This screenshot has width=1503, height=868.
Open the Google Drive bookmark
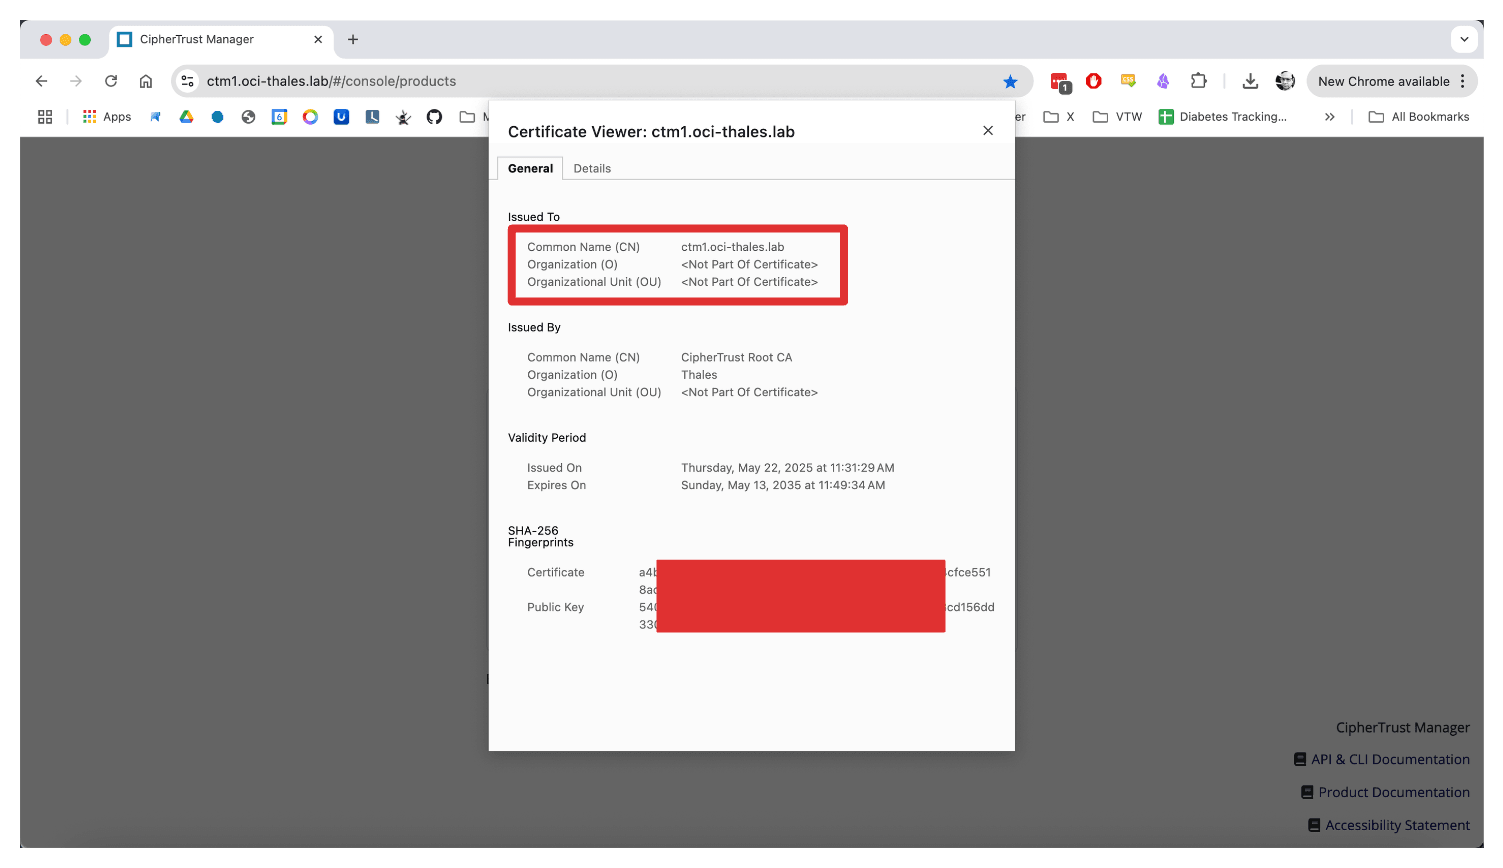(x=186, y=117)
